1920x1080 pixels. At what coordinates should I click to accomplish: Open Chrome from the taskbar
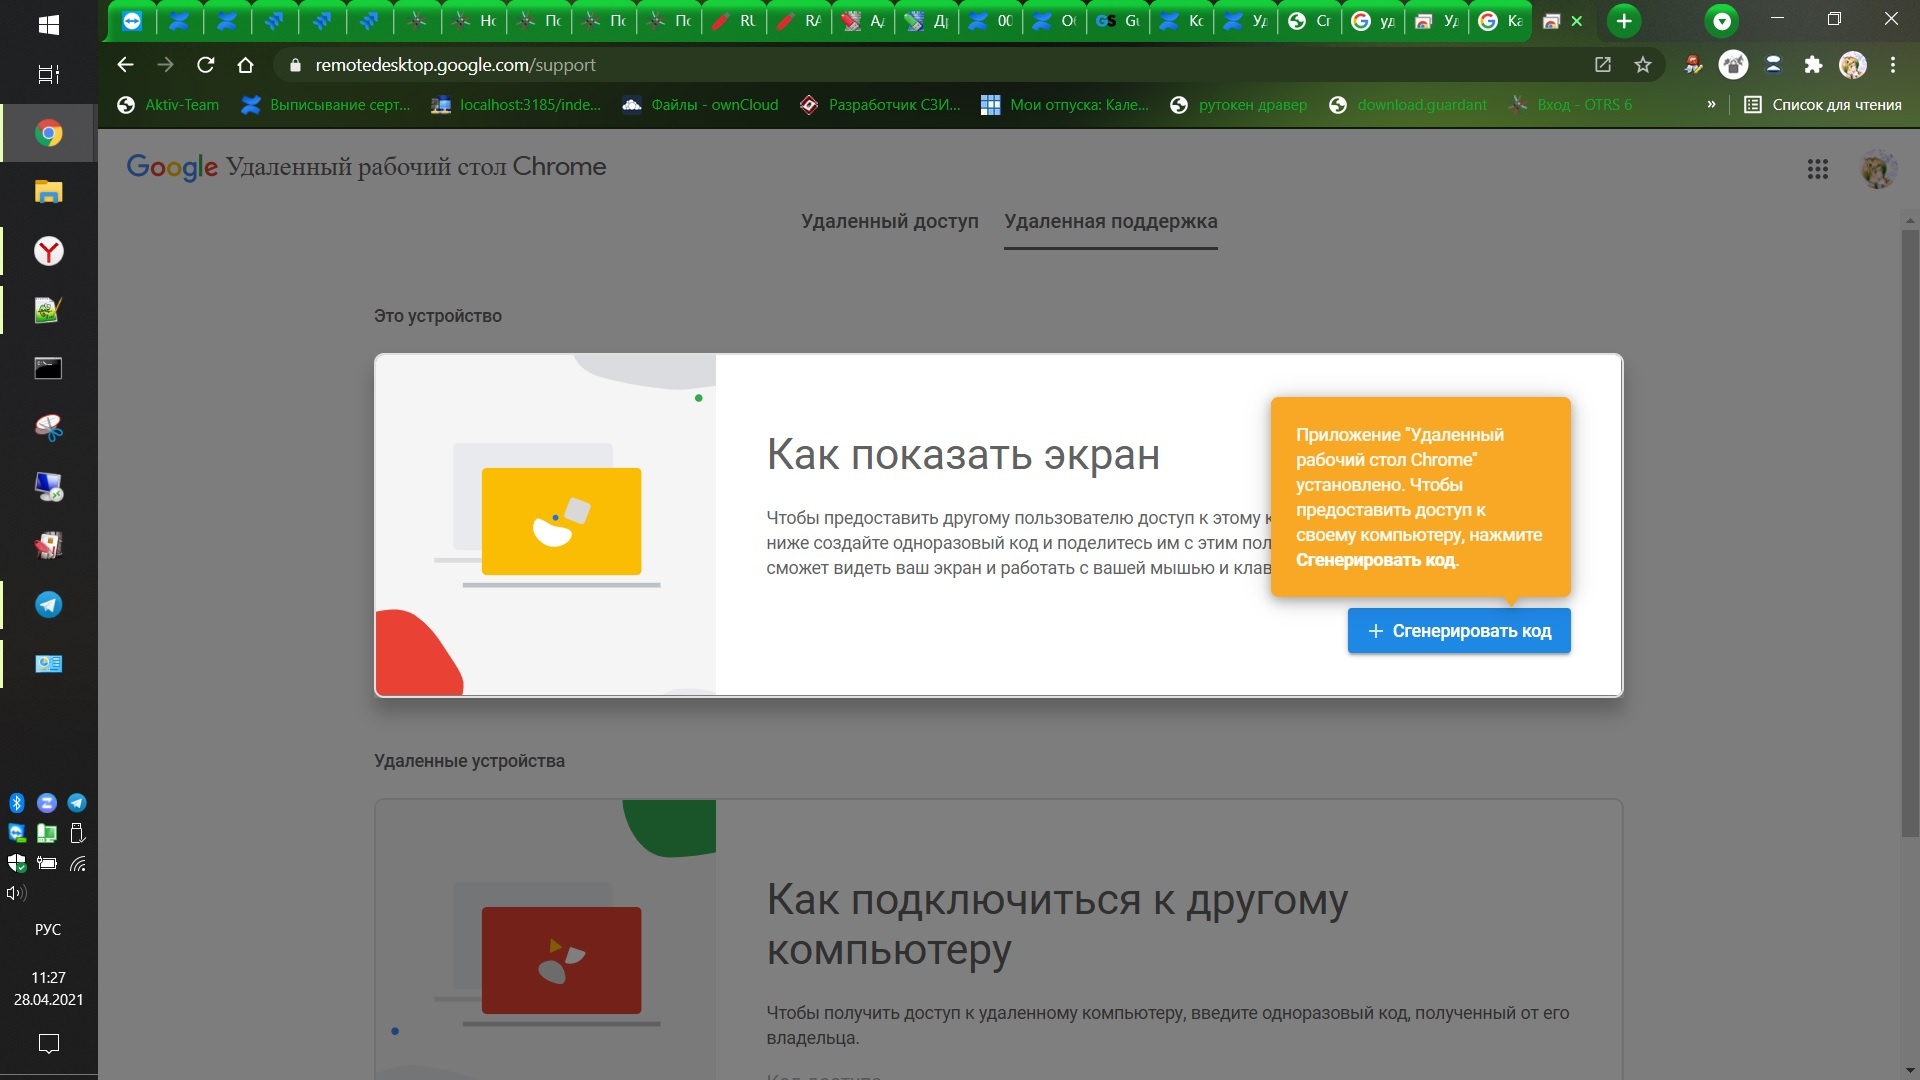click(x=48, y=133)
